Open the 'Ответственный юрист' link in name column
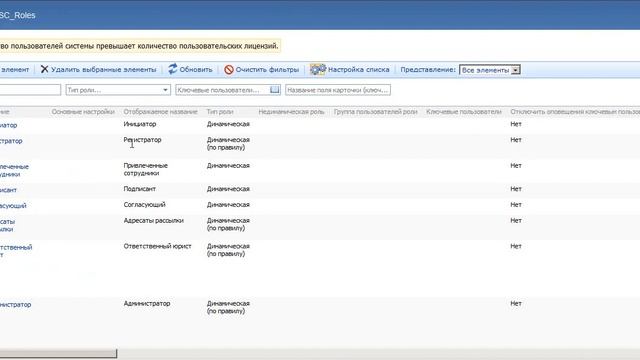 pyautogui.click(x=16, y=251)
